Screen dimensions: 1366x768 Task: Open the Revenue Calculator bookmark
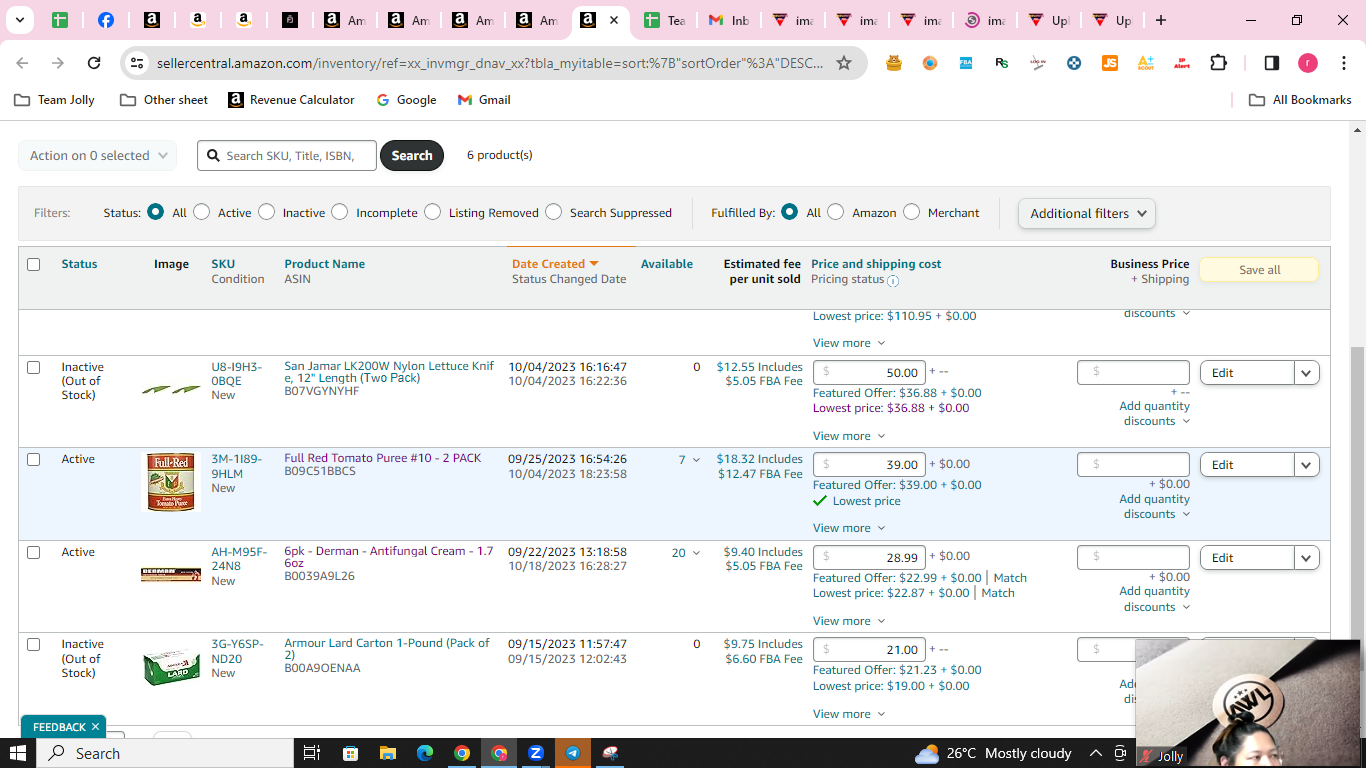click(291, 100)
